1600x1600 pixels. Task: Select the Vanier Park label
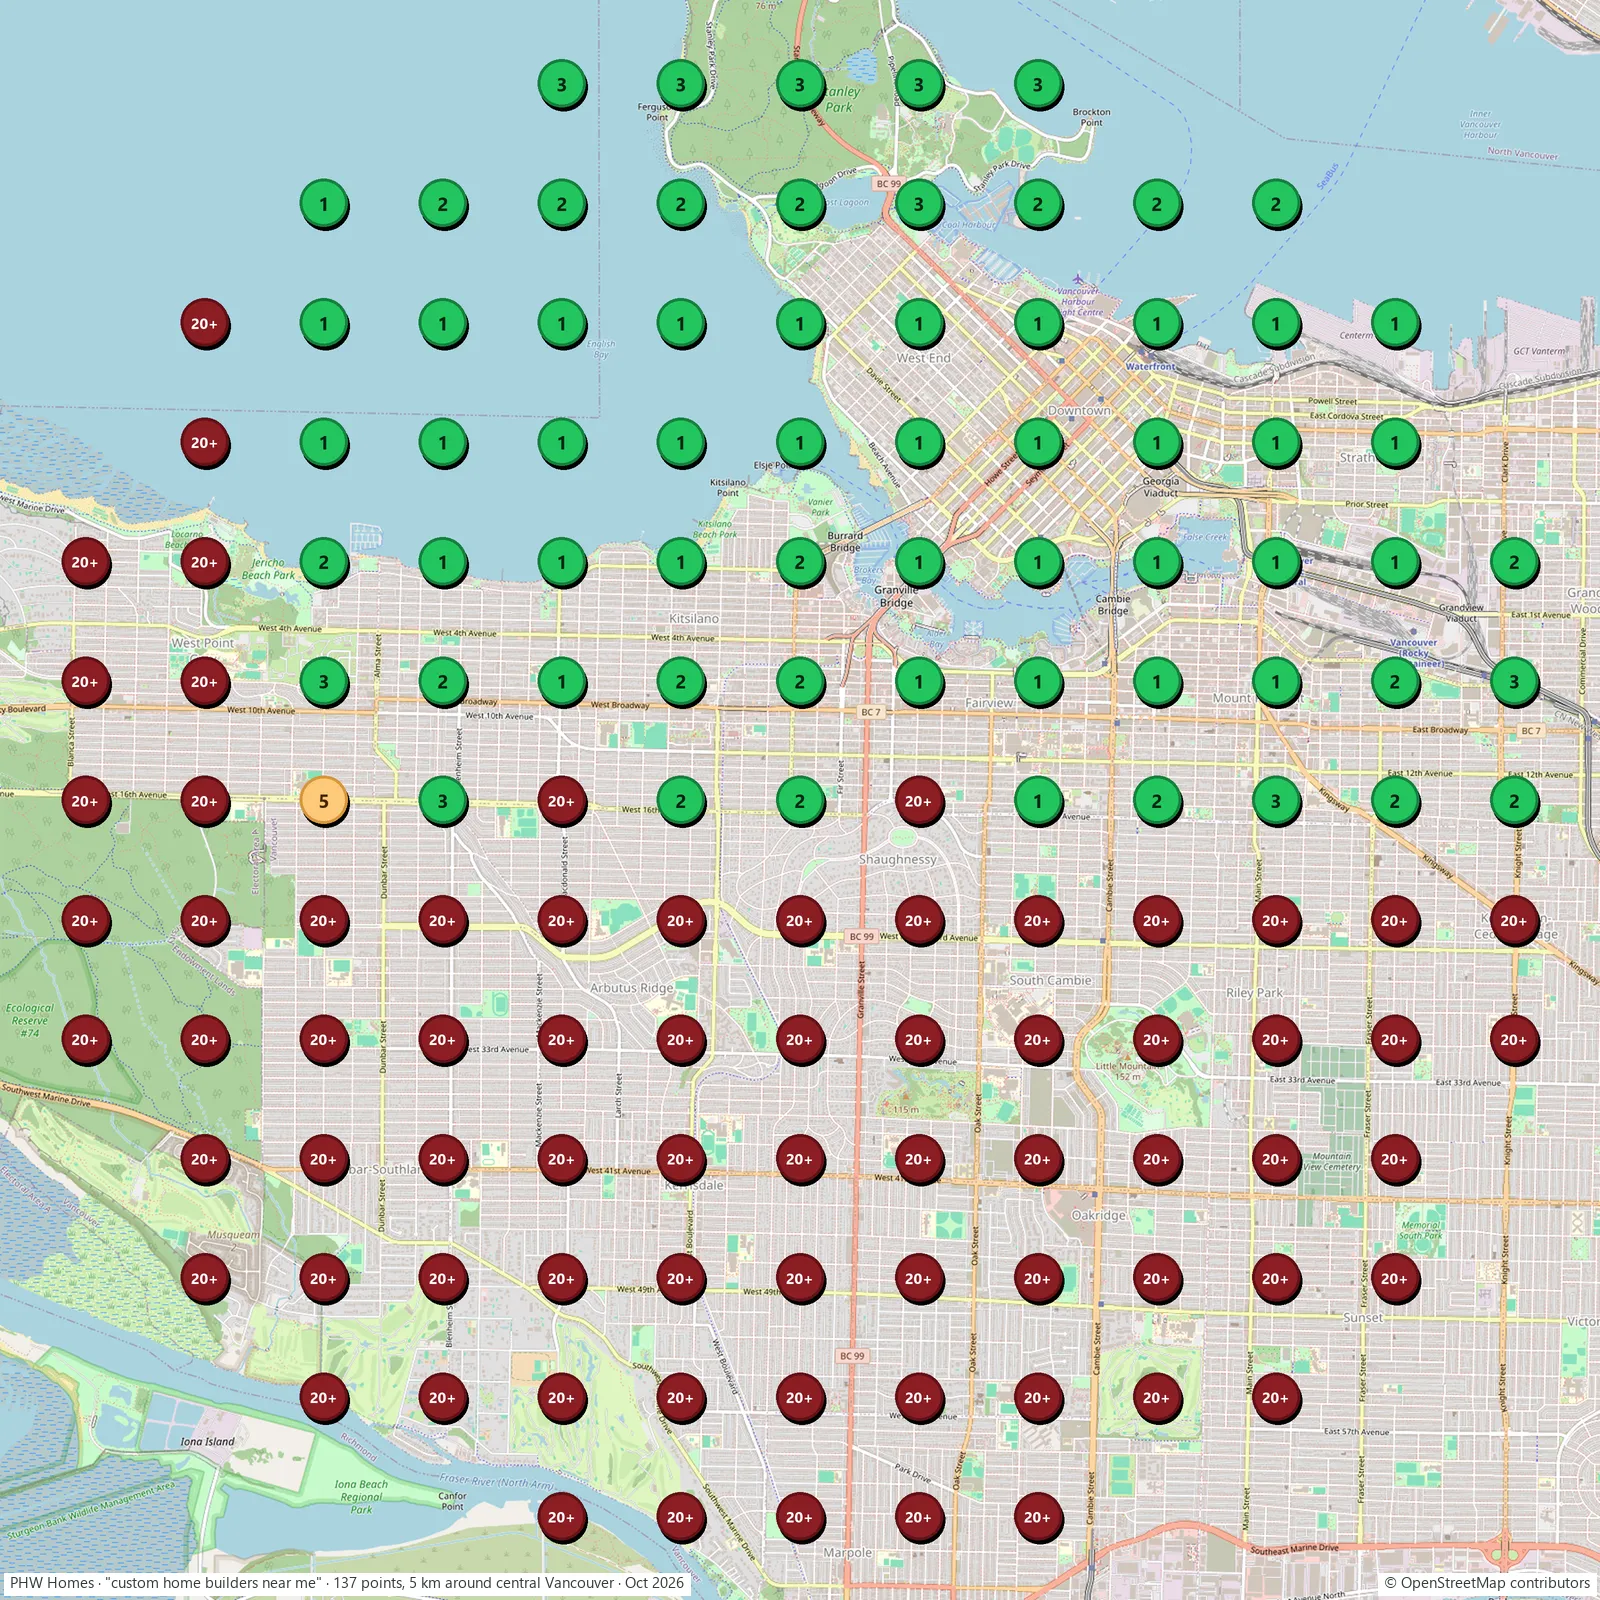pos(820,507)
